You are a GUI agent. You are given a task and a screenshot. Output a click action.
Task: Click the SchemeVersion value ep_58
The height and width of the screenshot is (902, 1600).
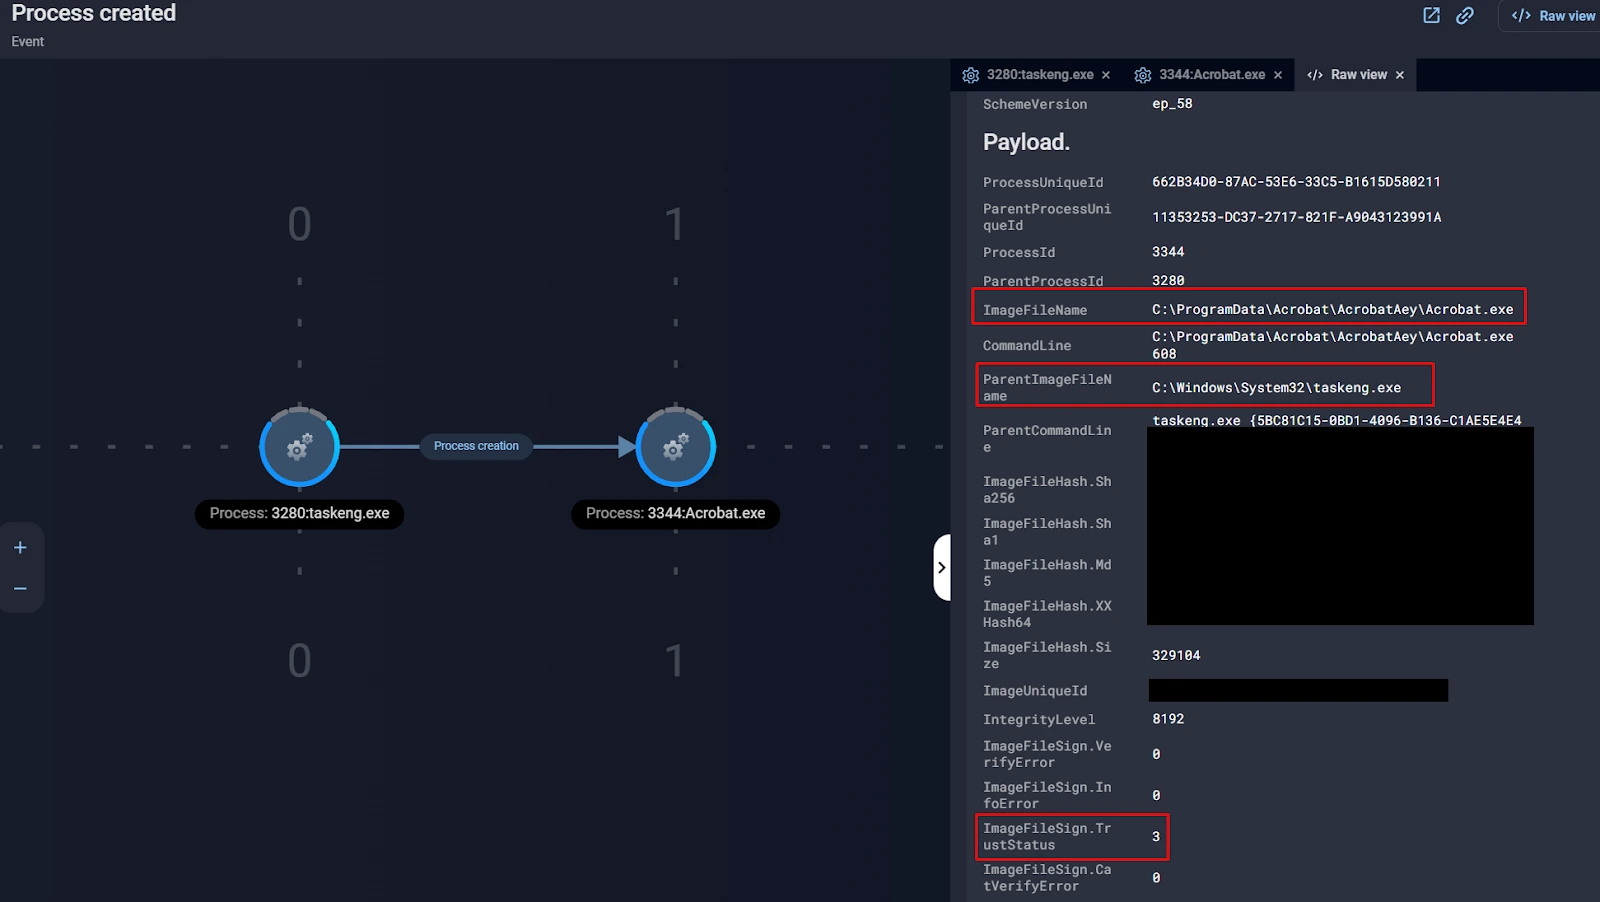coord(1172,104)
